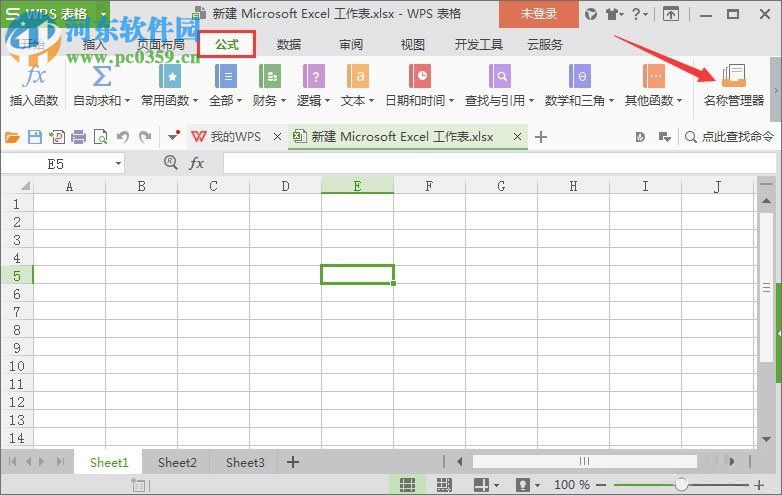Screen dimensions: 782x495
Task: Open the Financial (财务) functions icon
Action: tap(269, 76)
